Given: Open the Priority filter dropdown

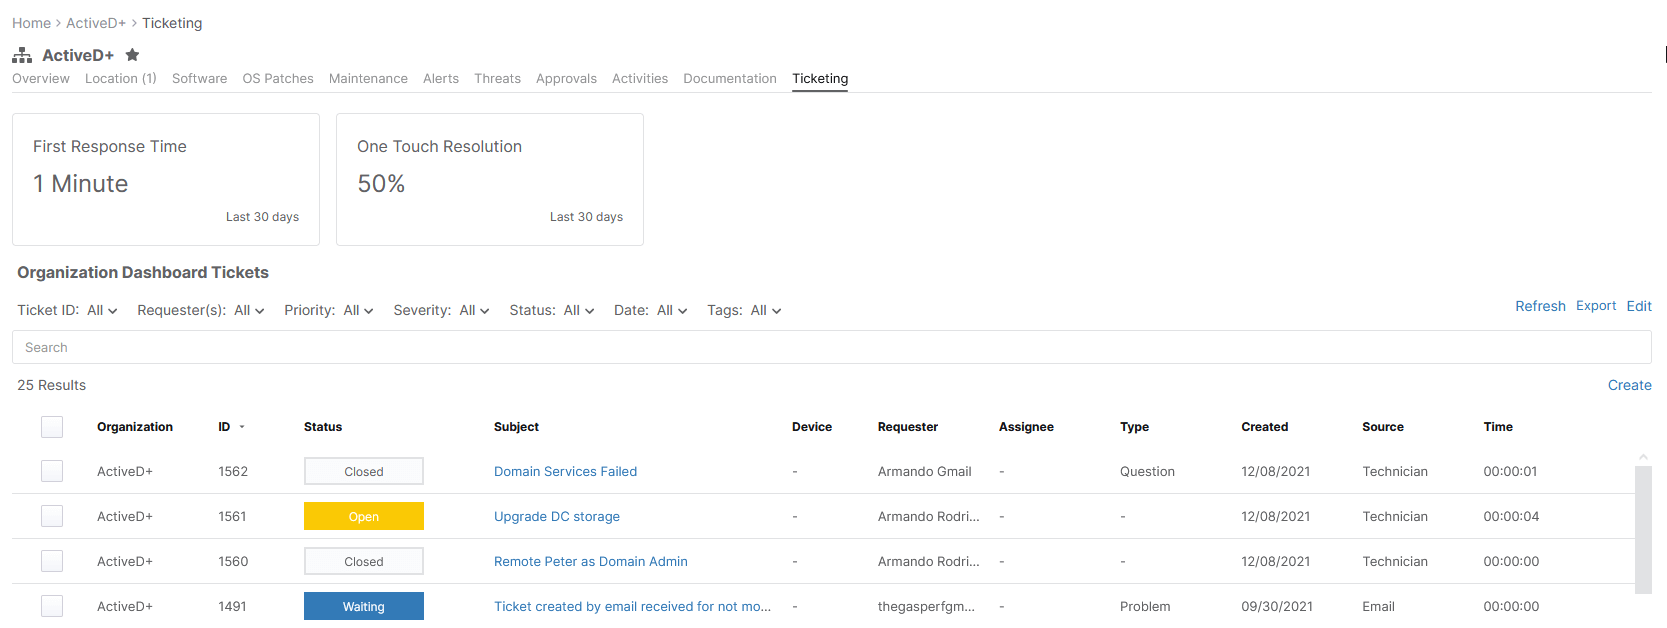Looking at the screenshot, I should [x=358, y=311].
